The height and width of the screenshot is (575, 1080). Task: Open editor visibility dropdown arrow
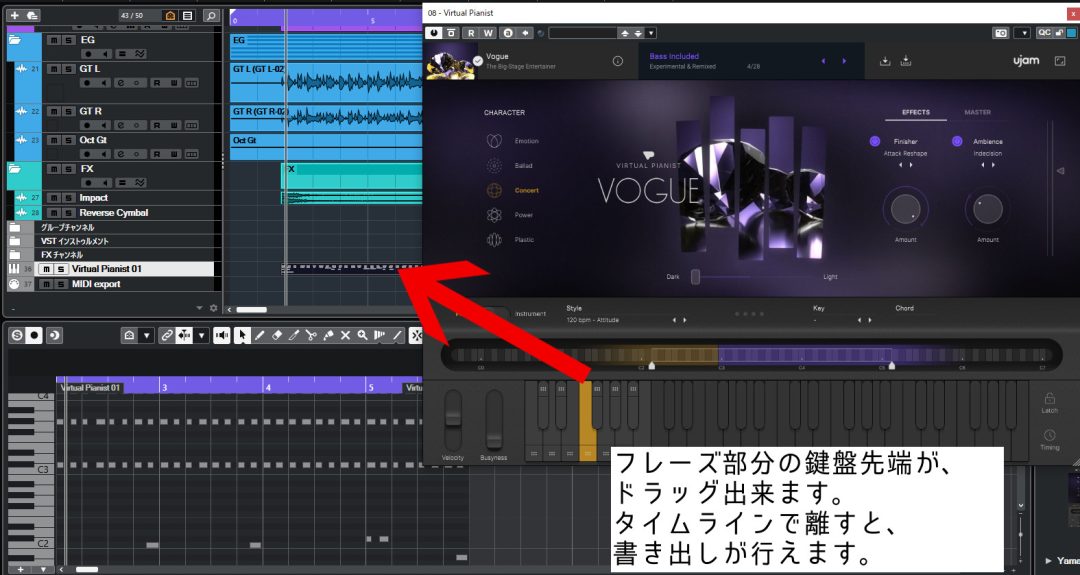click(x=147, y=335)
